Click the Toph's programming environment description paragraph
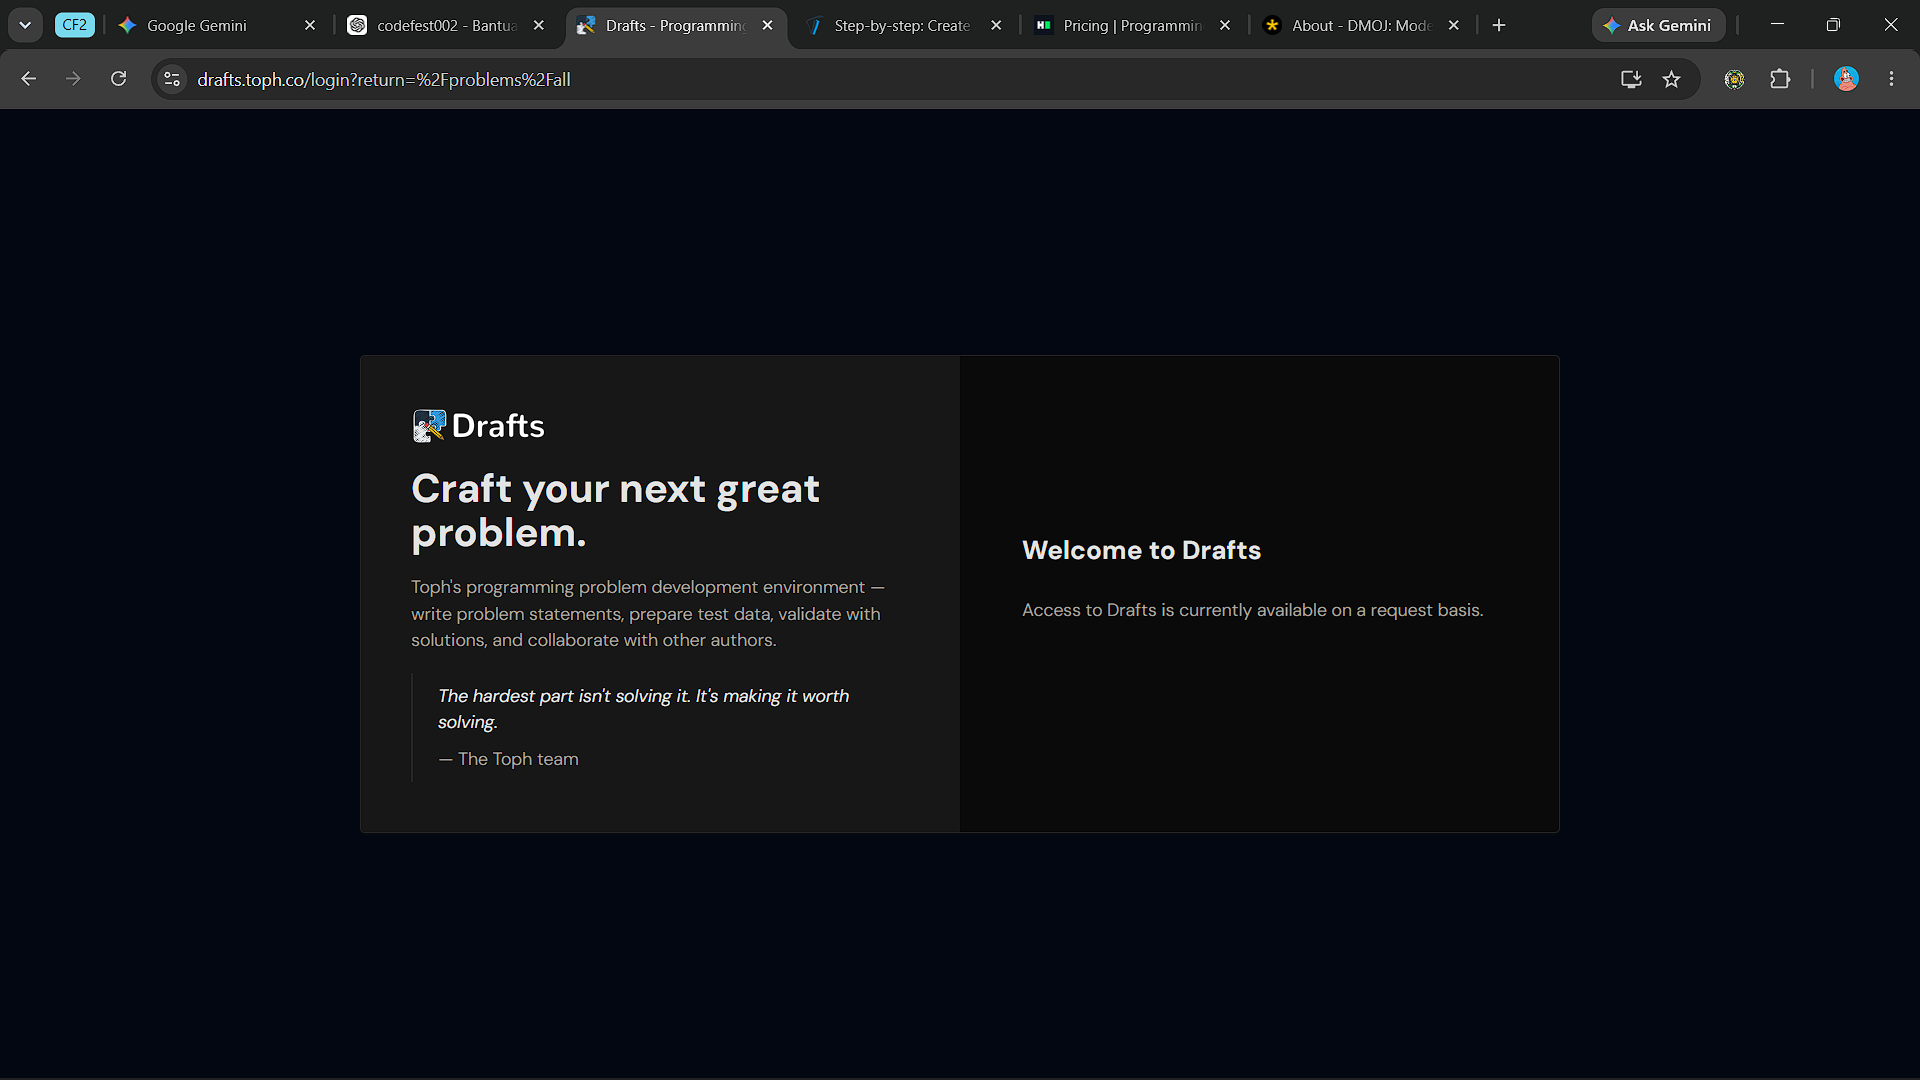Image resolution: width=1920 pixels, height=1080 pixels. click(x=647, y=613)
